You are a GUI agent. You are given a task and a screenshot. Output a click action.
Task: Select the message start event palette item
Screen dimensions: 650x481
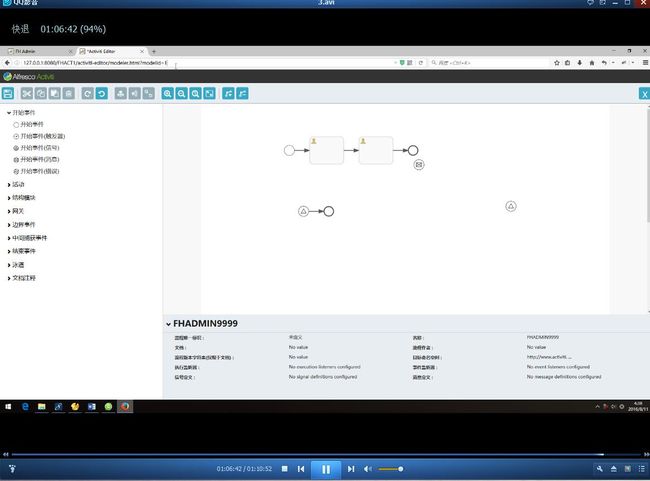[36, 159]
